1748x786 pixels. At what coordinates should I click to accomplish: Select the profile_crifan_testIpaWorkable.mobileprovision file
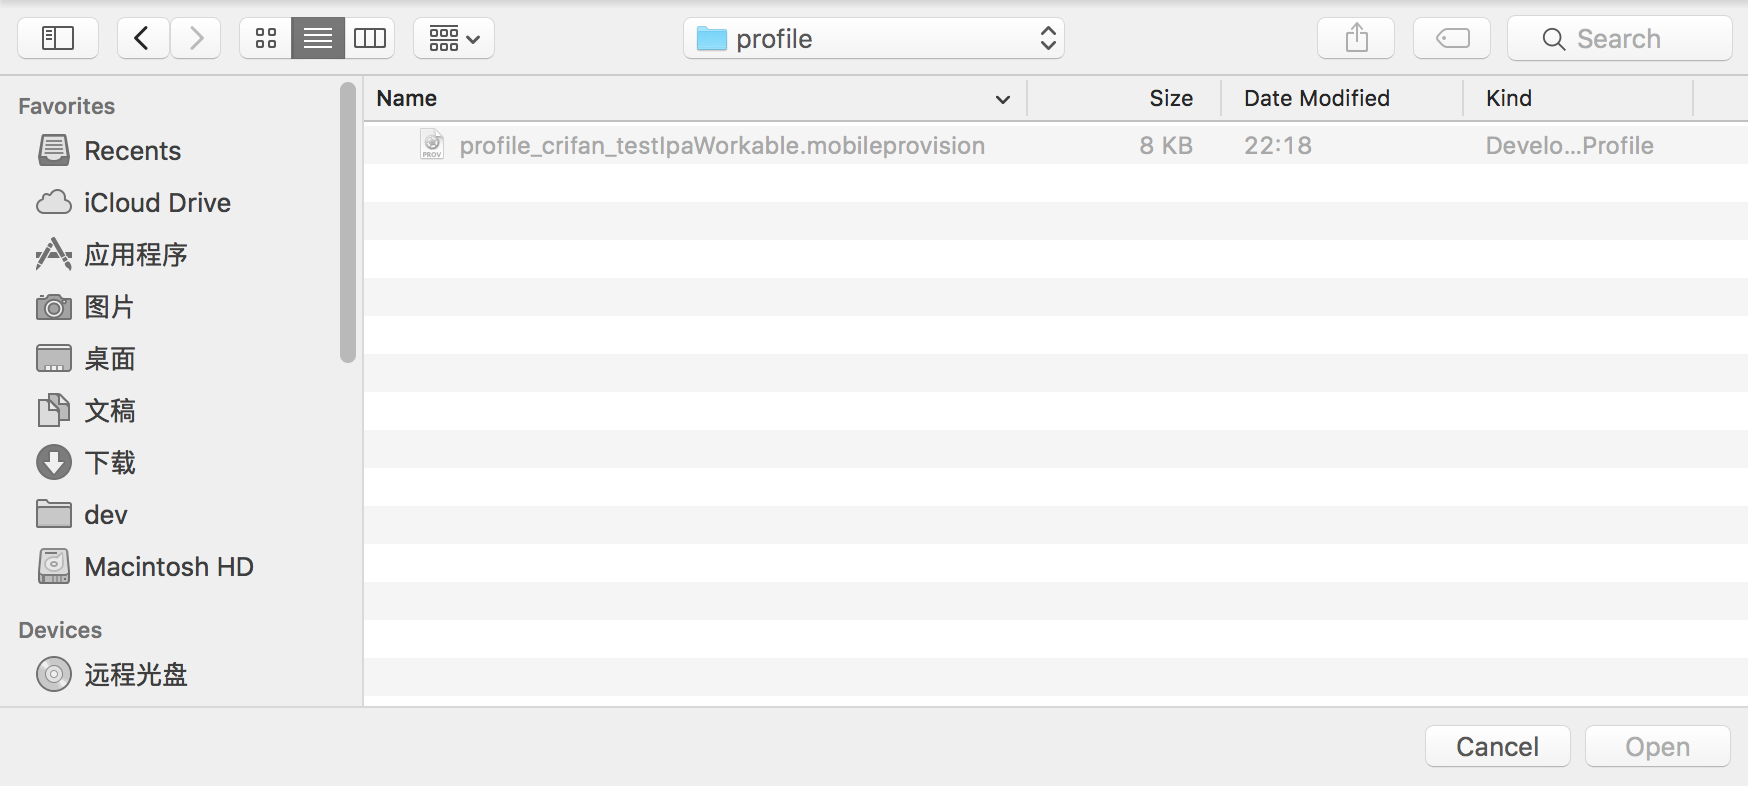[721, 146]
